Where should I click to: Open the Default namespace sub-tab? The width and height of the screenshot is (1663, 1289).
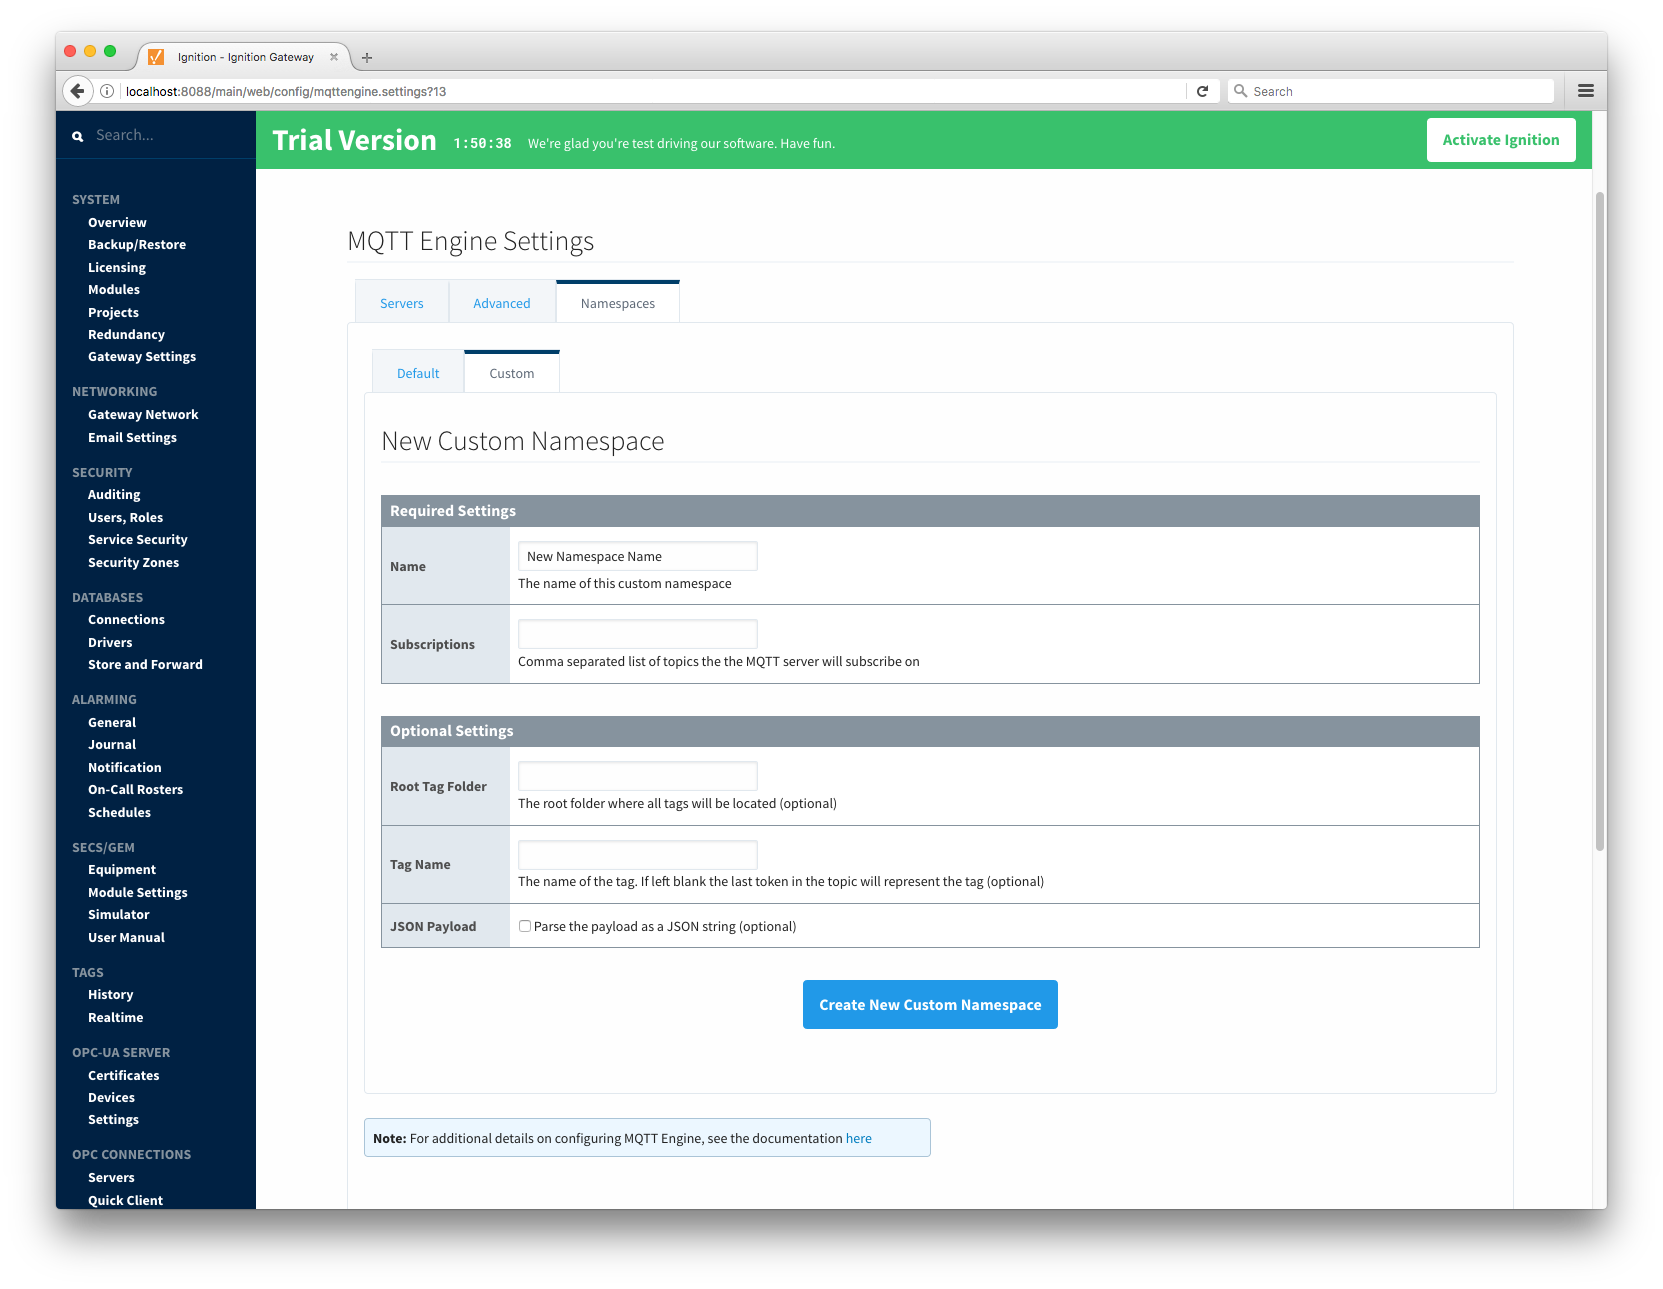click(x=418, y=373)
